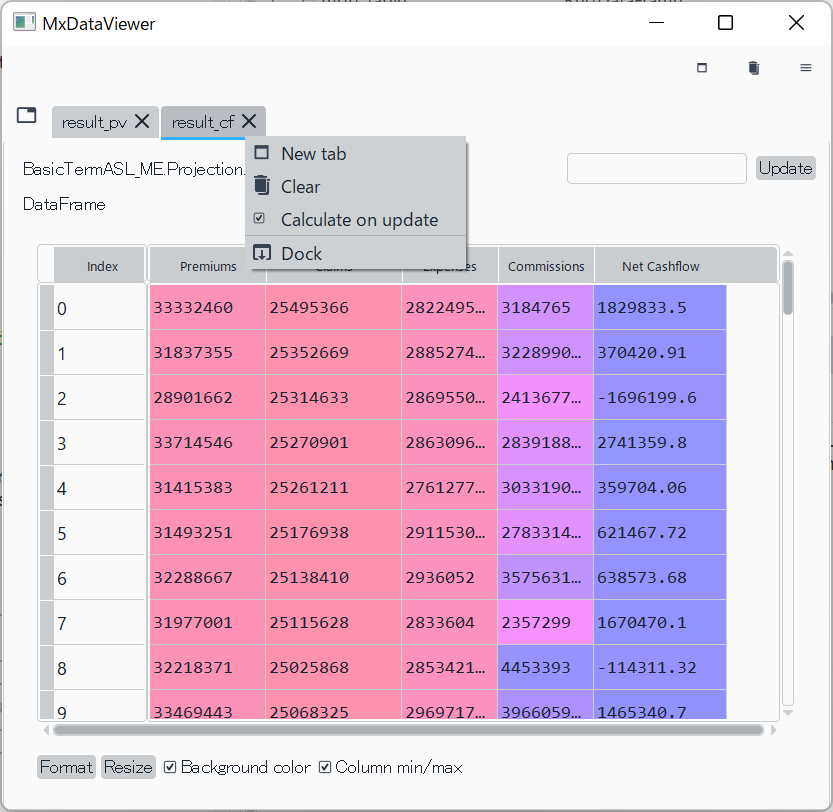Click the trash icon in top toolbar
This screenshot has height=812, width=833.
754,68
